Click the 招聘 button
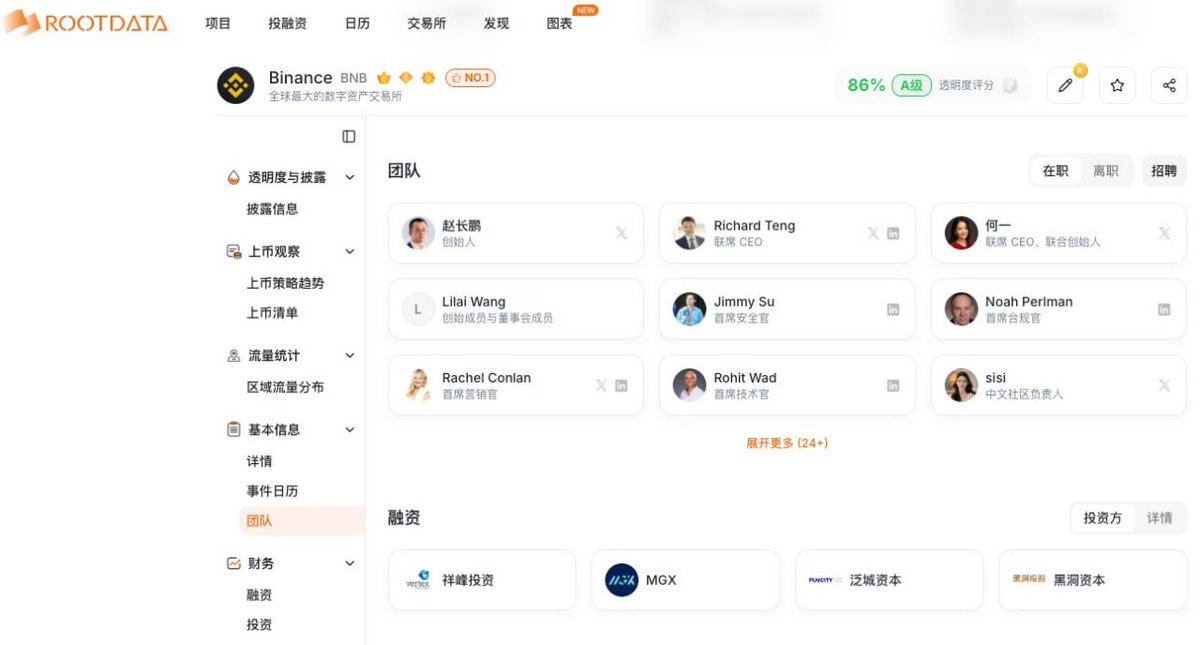Viewport: 1200px width, 645px height. click(x=1164, y=171)
